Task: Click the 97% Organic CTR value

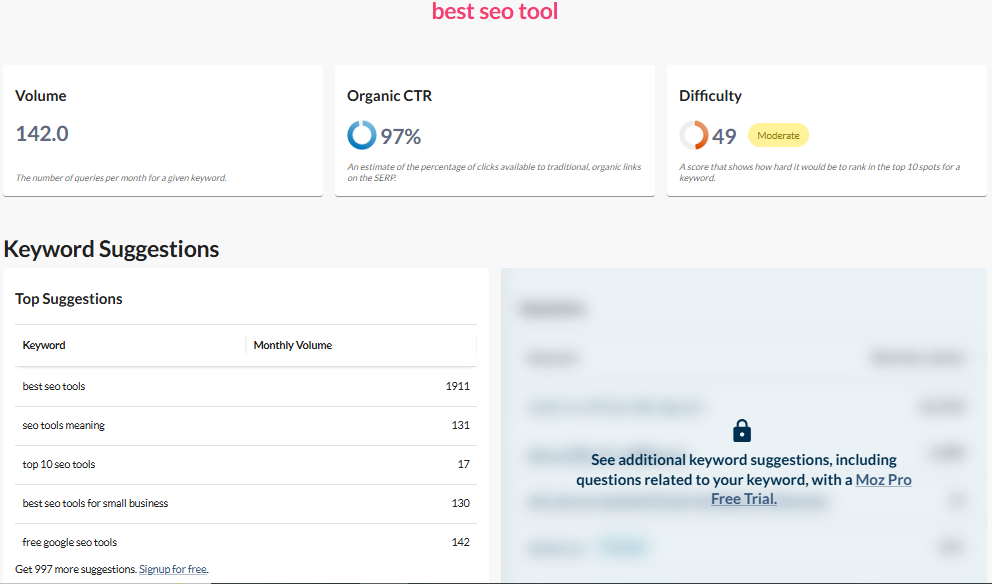Action: (400, 136)
